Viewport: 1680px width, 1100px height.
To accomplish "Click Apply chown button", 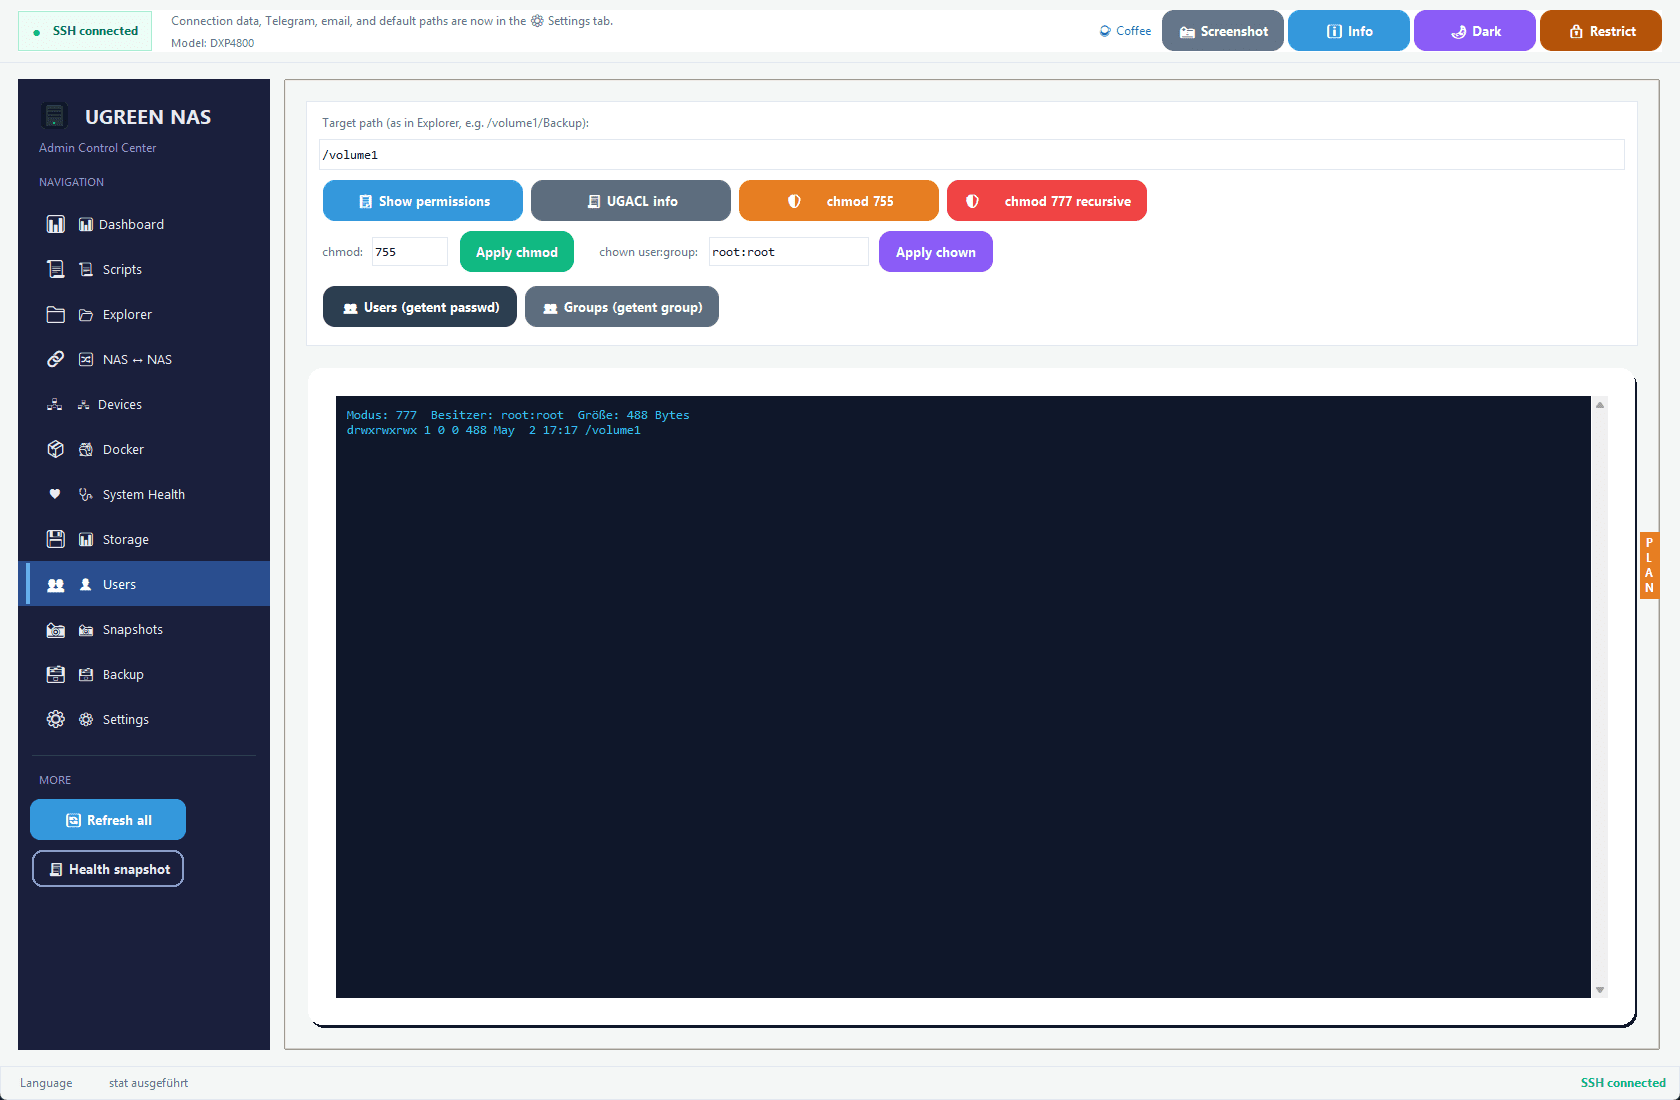I will click(936, 252).
